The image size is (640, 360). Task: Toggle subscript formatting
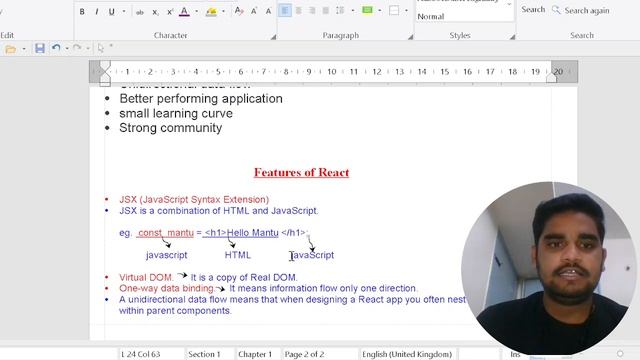pos(155,12)
